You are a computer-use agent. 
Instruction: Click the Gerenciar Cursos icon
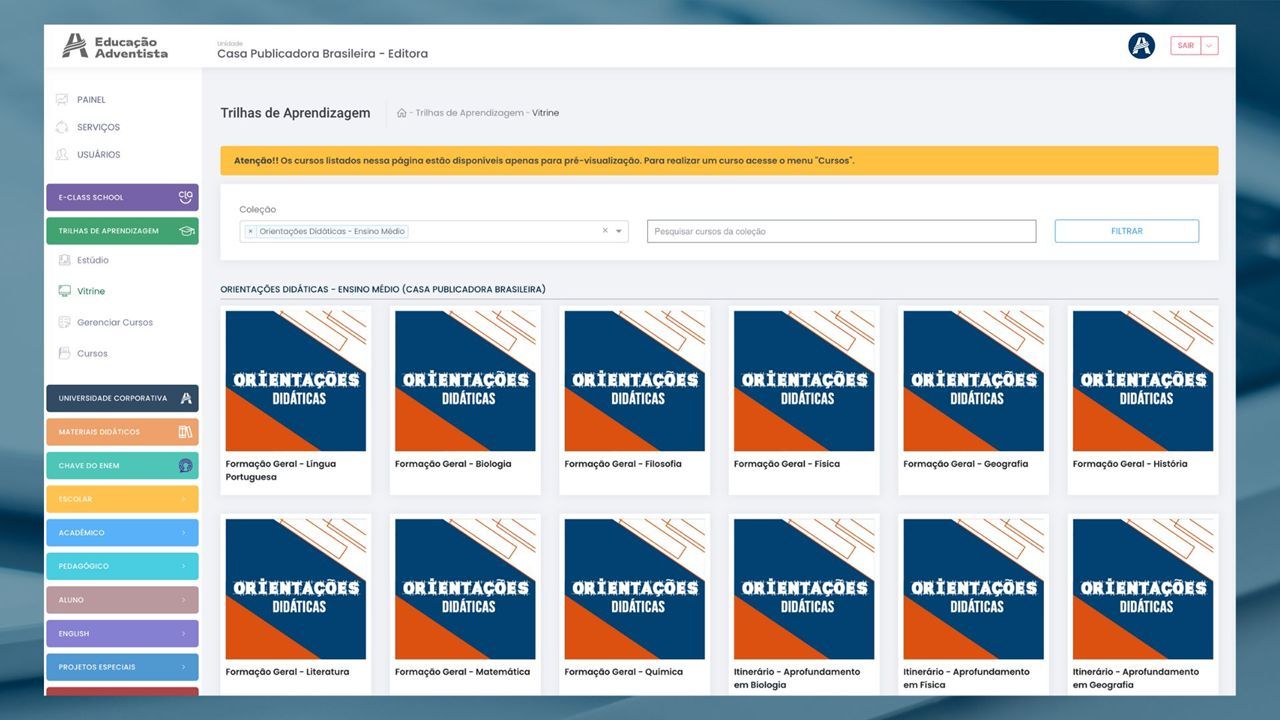[64, 322]
